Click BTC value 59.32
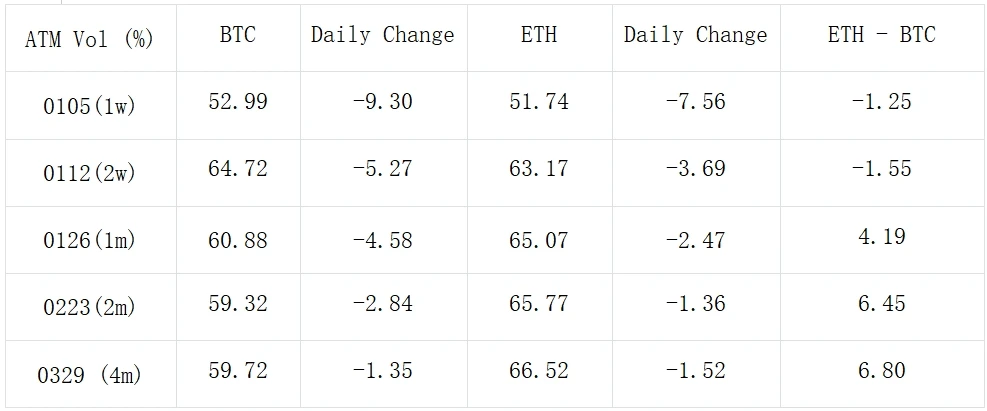Screen dimensions: 987x411 coord(238,303)
